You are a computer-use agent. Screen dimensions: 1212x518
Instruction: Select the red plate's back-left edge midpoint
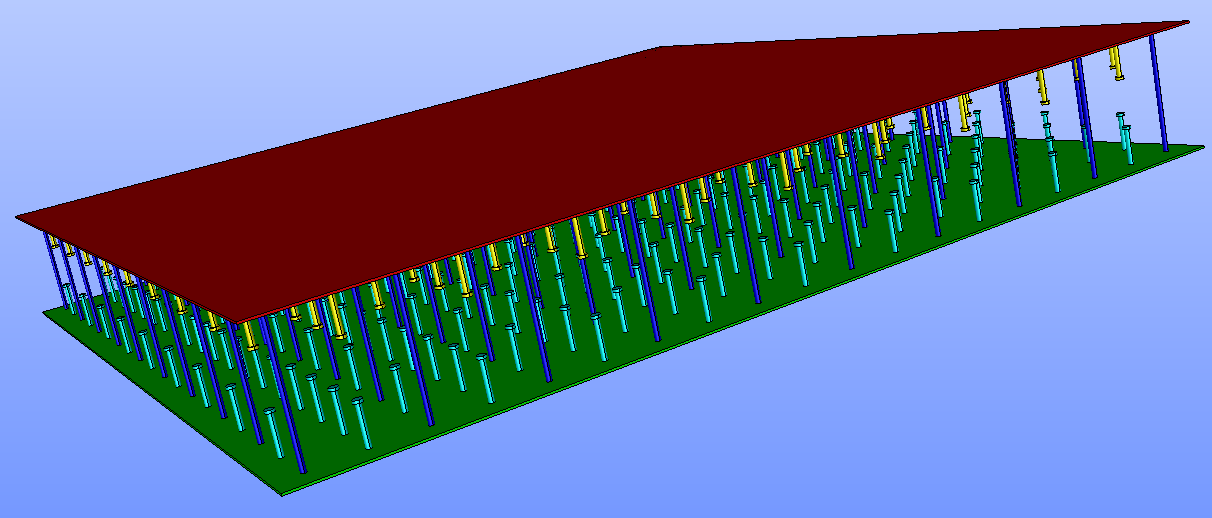point(337,132)
